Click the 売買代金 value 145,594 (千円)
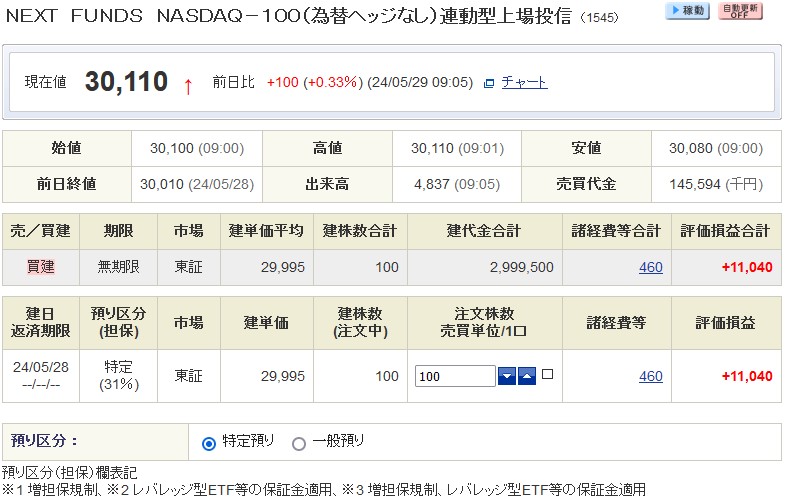 coord(716,184)
